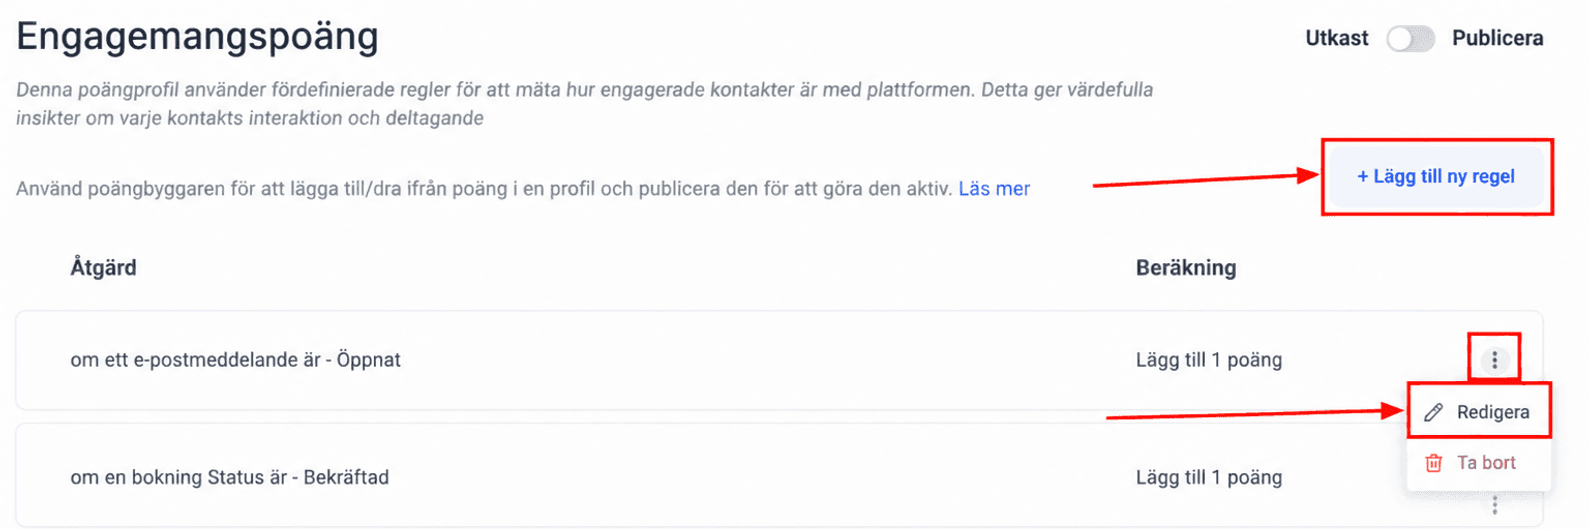Click Lägg till 1 poäng in the e-post row
Image resolution: width=1589 pixels, height=529 pixels.
coord(1208,360)
